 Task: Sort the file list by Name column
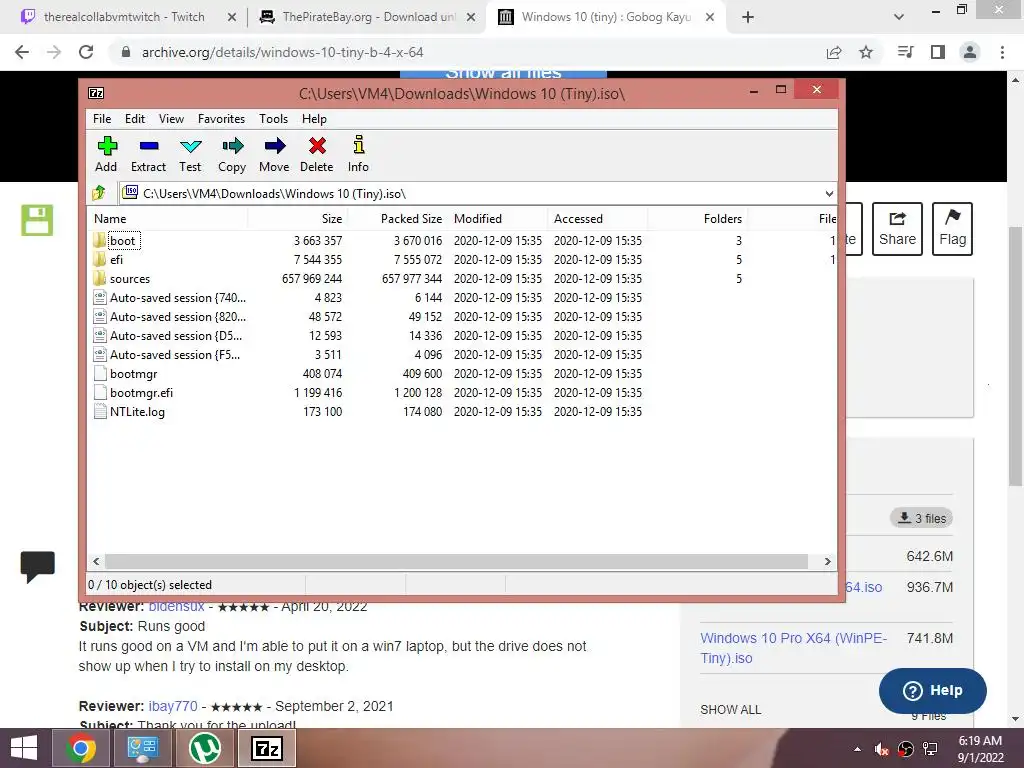point(167,219)
